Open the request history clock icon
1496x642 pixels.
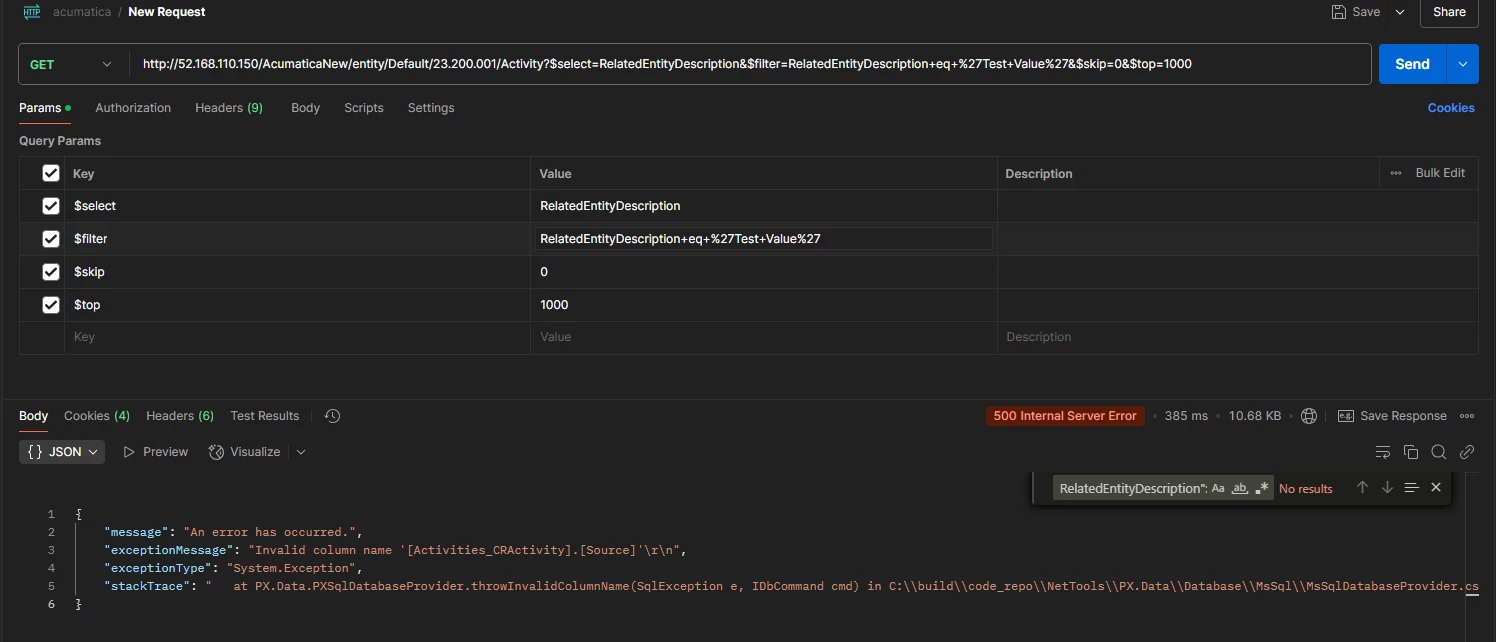pos(332,415)
